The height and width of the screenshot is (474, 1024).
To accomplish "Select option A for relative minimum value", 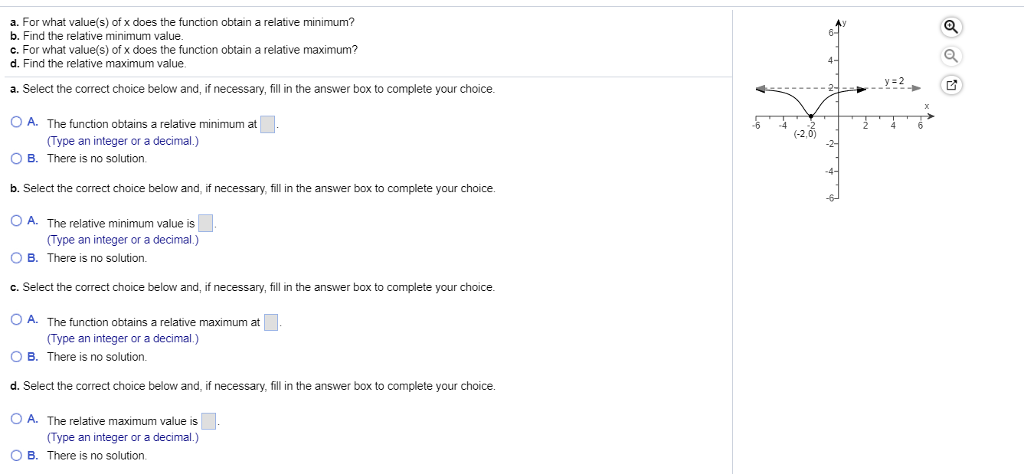I will (16, 222).
